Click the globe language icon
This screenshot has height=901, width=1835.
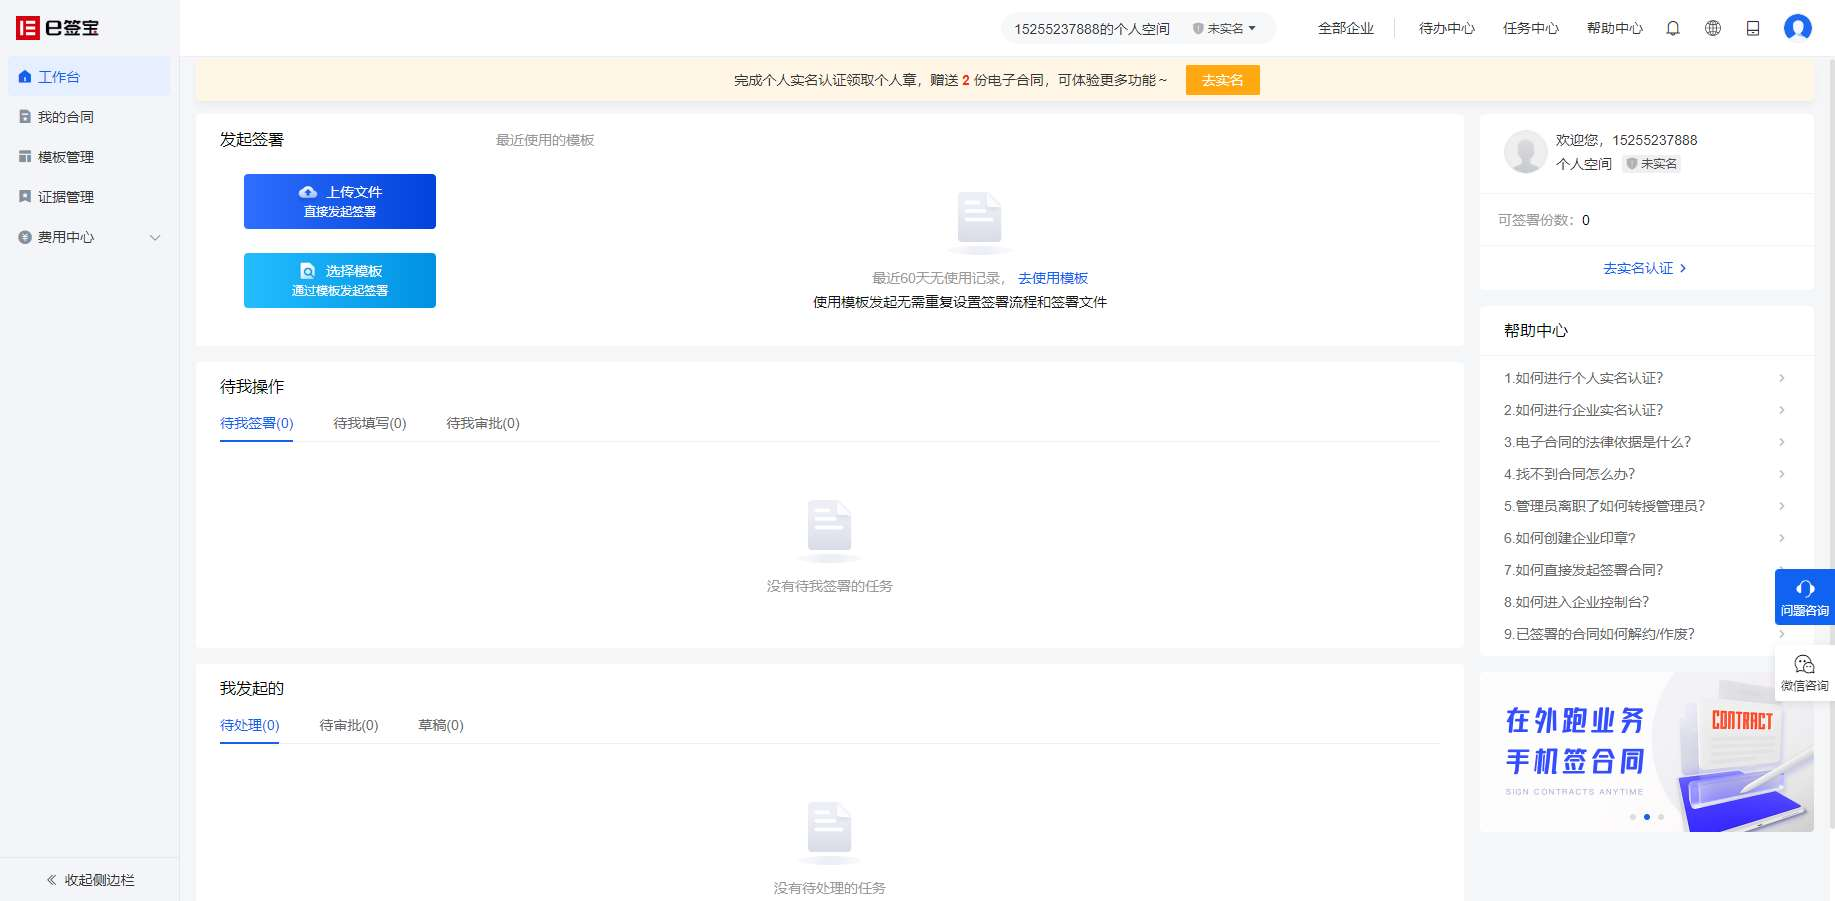(1713, 28)
